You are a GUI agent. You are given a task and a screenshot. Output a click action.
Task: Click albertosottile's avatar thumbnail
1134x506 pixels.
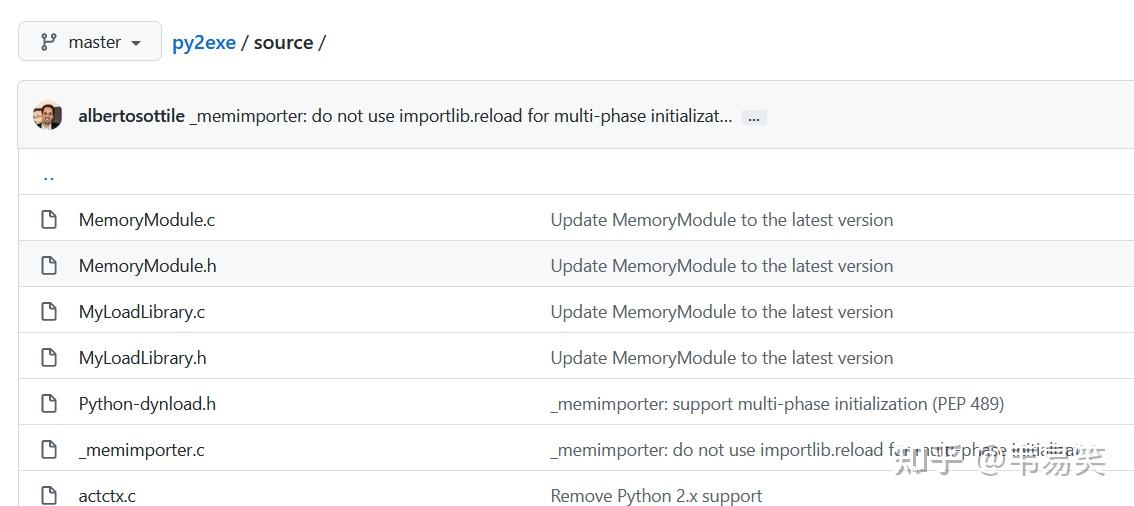pyautogui.click(x=47, y=116)
